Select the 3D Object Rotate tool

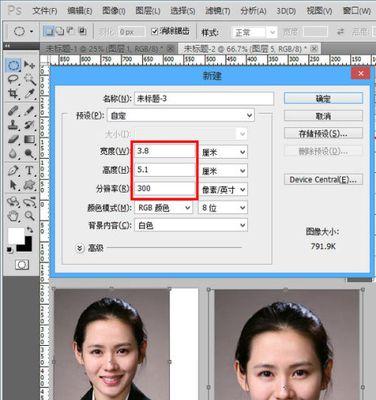pyautogui.click(x=13, y=202)
